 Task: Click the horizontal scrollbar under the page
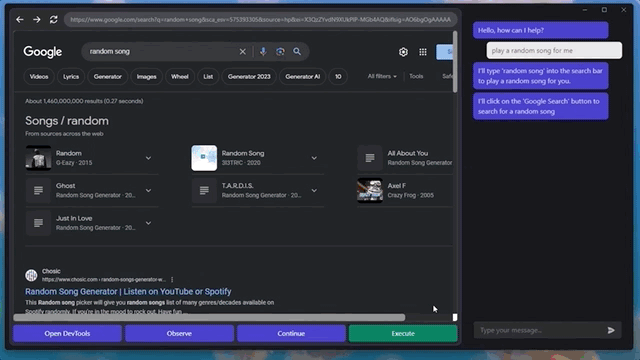click(209, 318)
